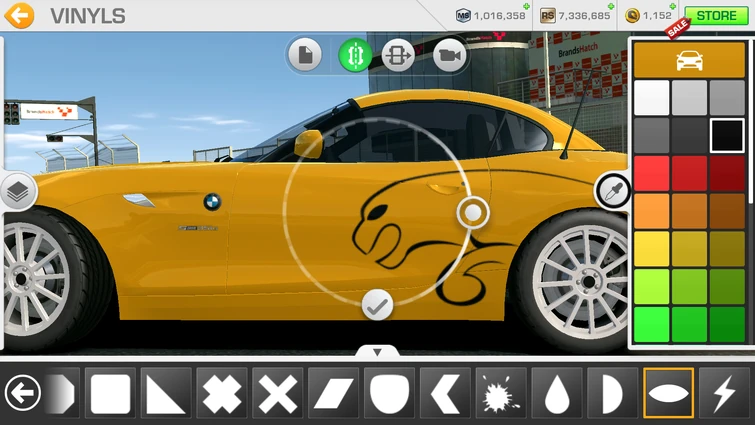
Task: Pick the dark maroon red swatch
Action: (727, 173)
